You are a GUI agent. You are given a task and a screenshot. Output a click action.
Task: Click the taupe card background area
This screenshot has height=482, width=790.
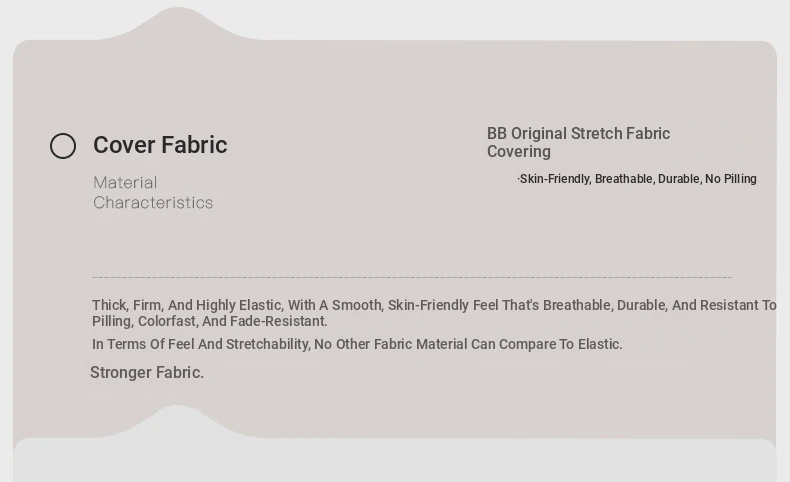coord(353,237)
